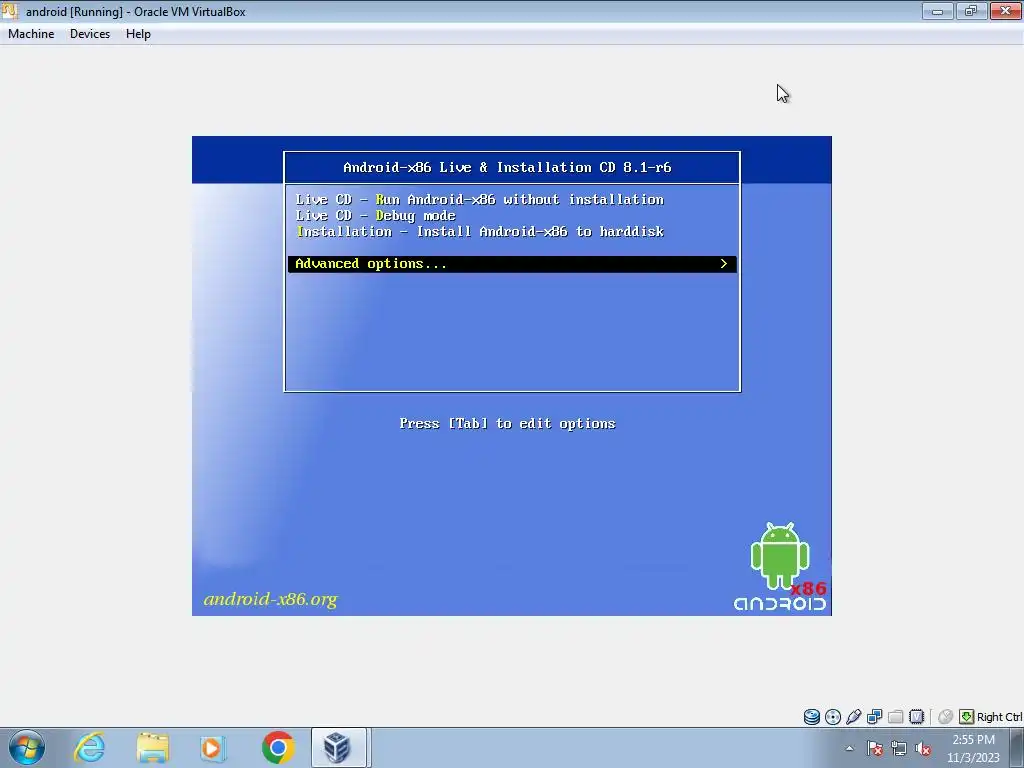Minimize the VirtualBox window
The width and height of the screenshot is (1024, 768).
coord(937,11)
